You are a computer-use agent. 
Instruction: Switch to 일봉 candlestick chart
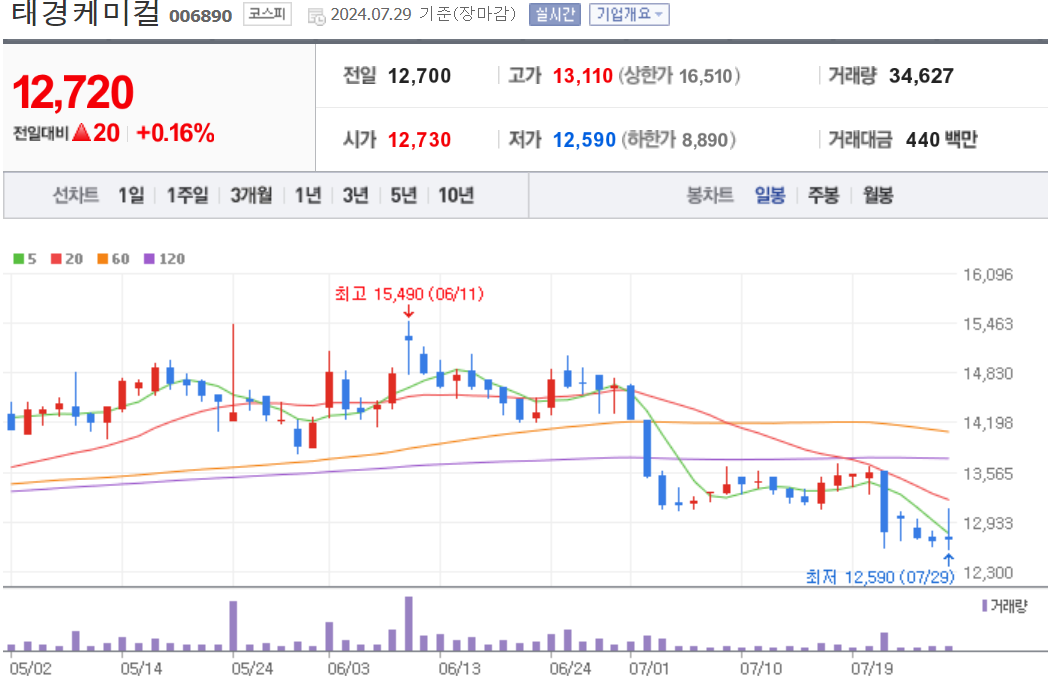(x=770, y=195)
